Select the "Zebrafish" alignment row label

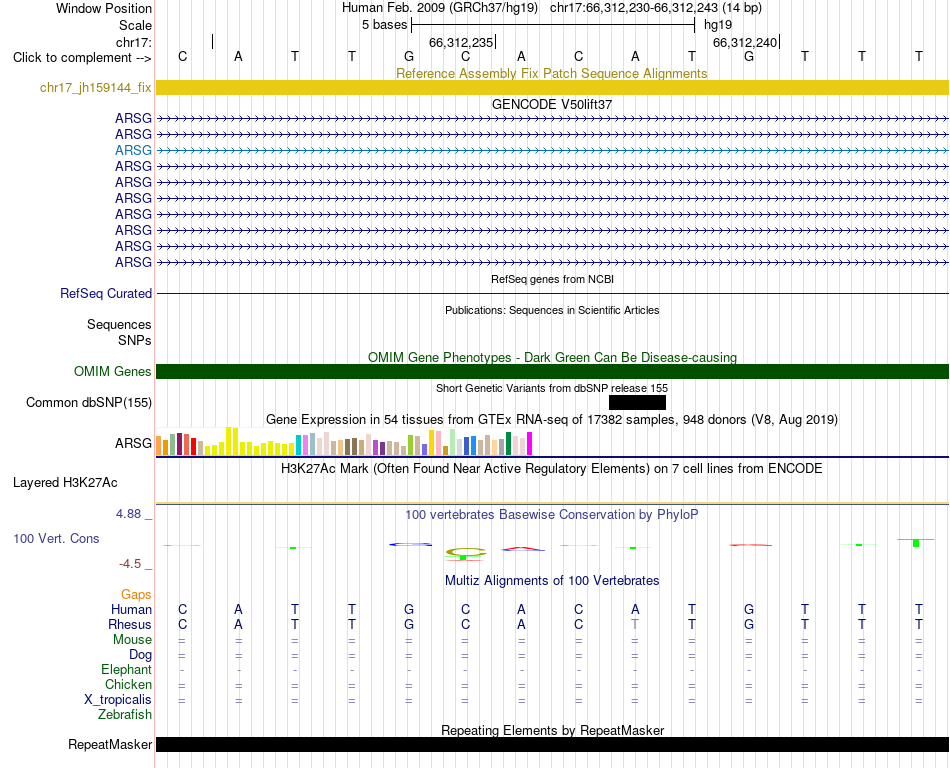pyautogui.click(x=125, y=715)
